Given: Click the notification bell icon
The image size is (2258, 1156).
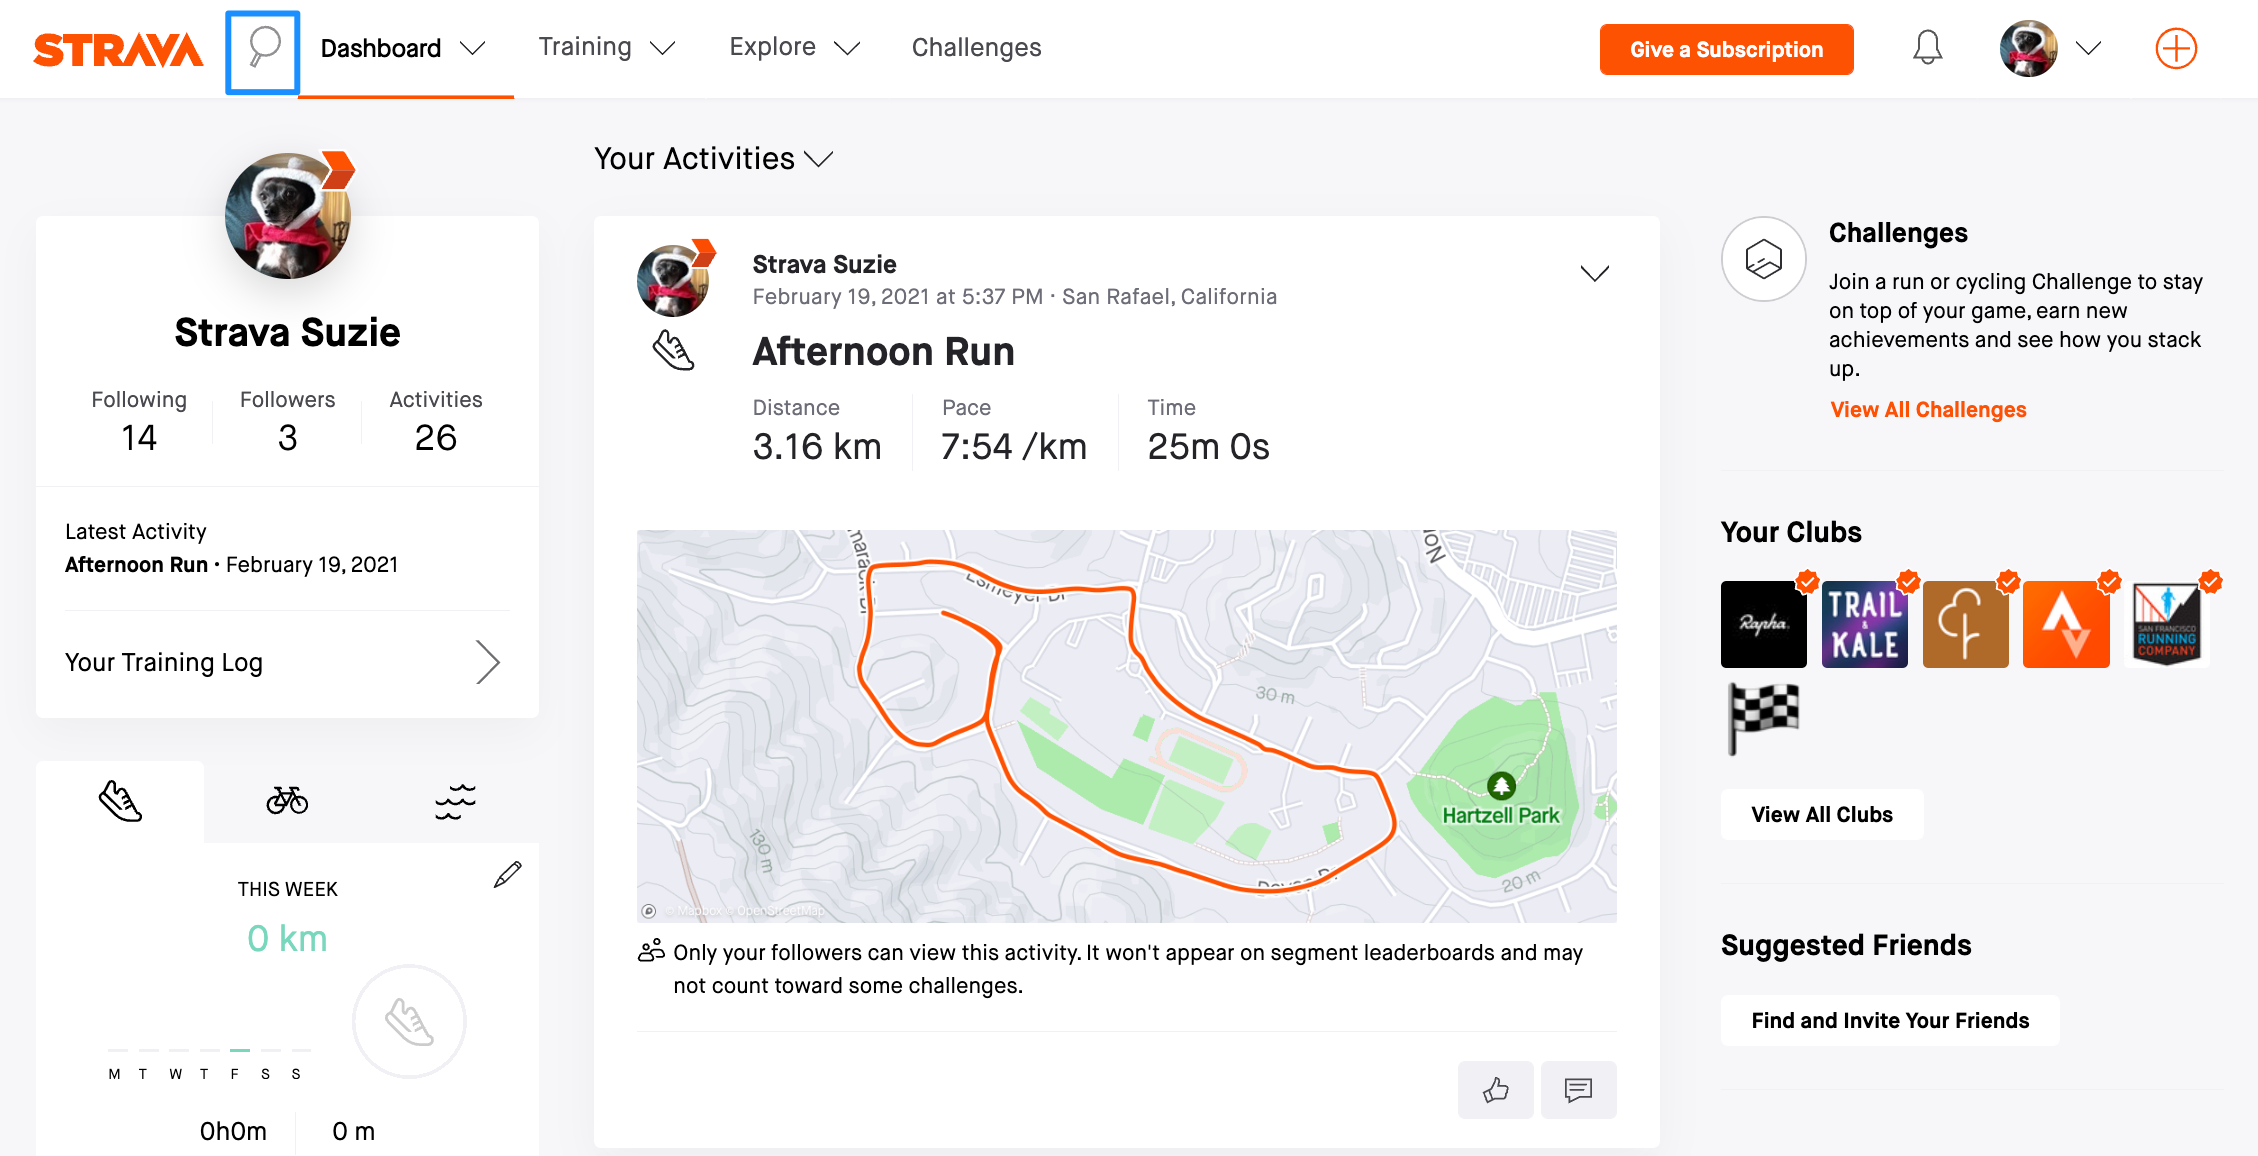Looking at the screenshot, I should pyautogui.click(x=1928, y=49).
